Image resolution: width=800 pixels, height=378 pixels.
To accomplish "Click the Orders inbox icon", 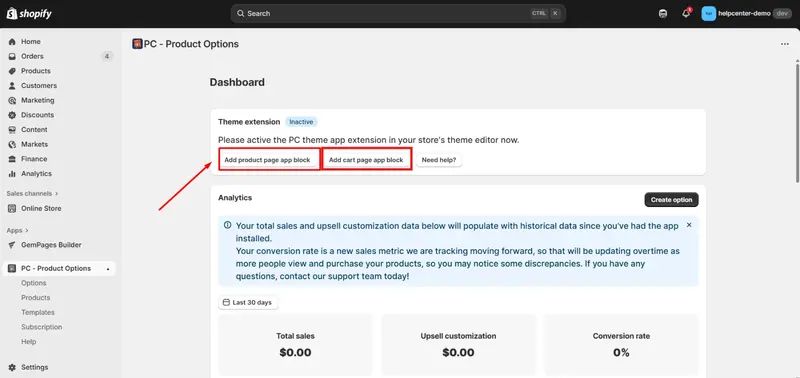I will tap(12, 57).
